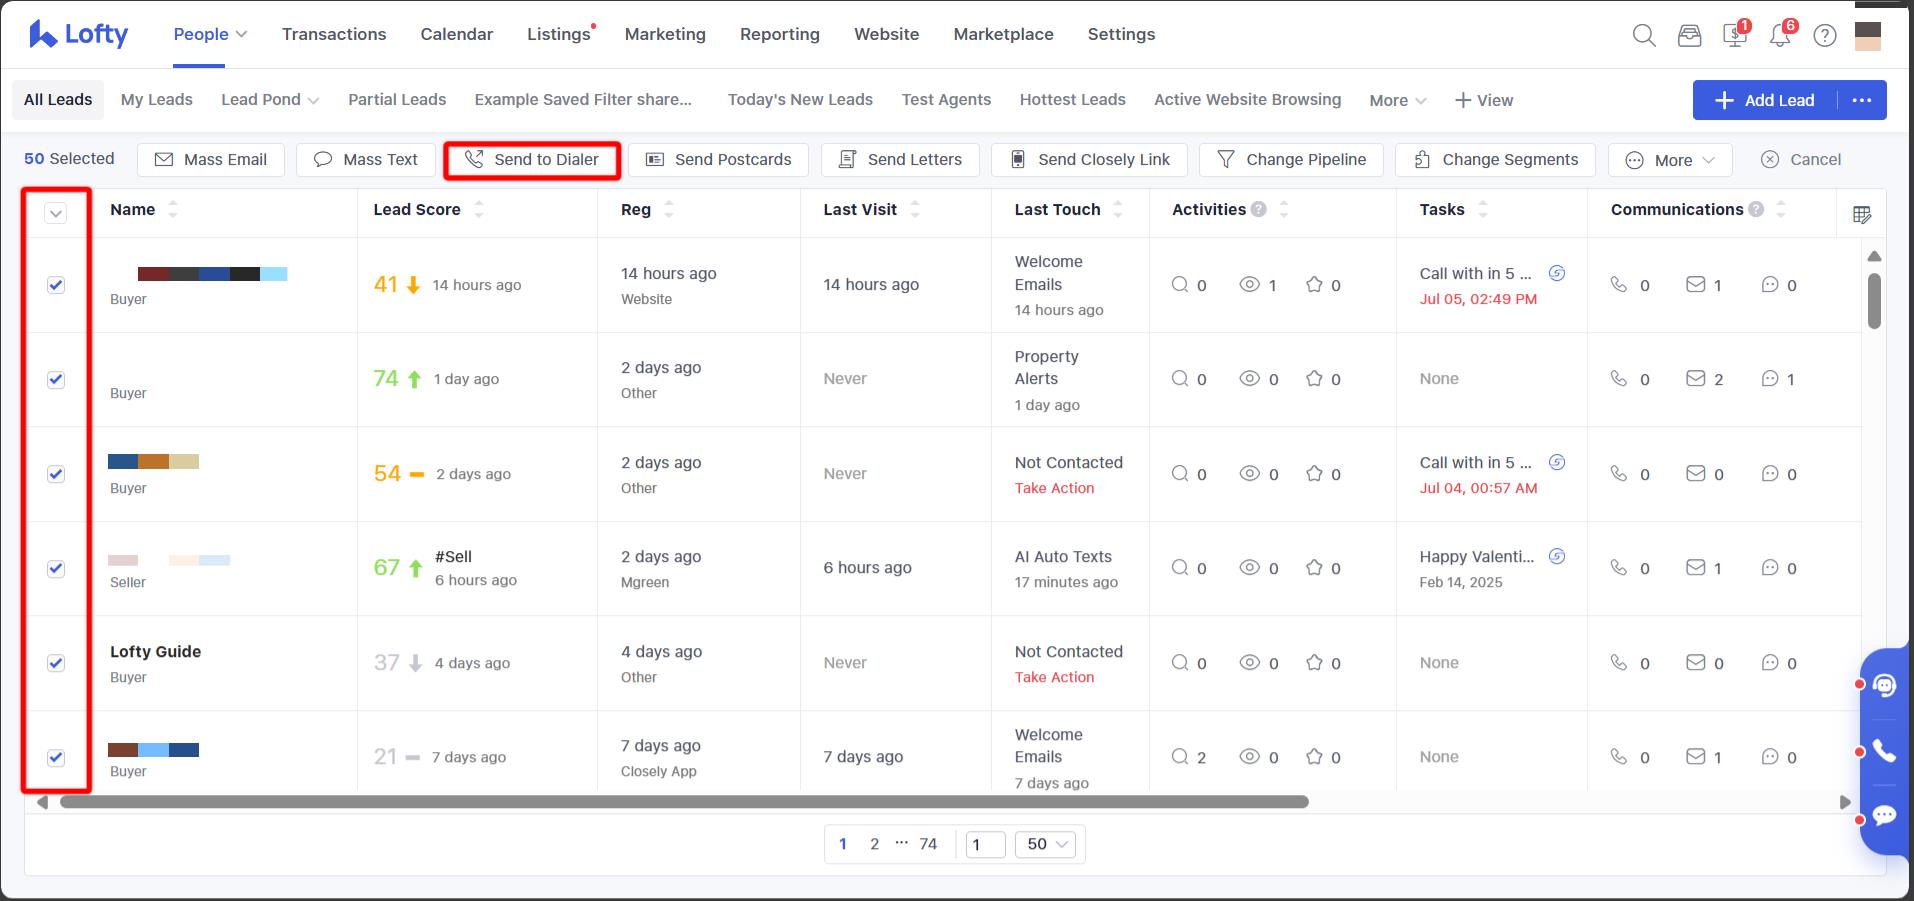Open the page size selector showing 50
1914x901 pixels.
pyautogui.click(x=1044, y=843)
